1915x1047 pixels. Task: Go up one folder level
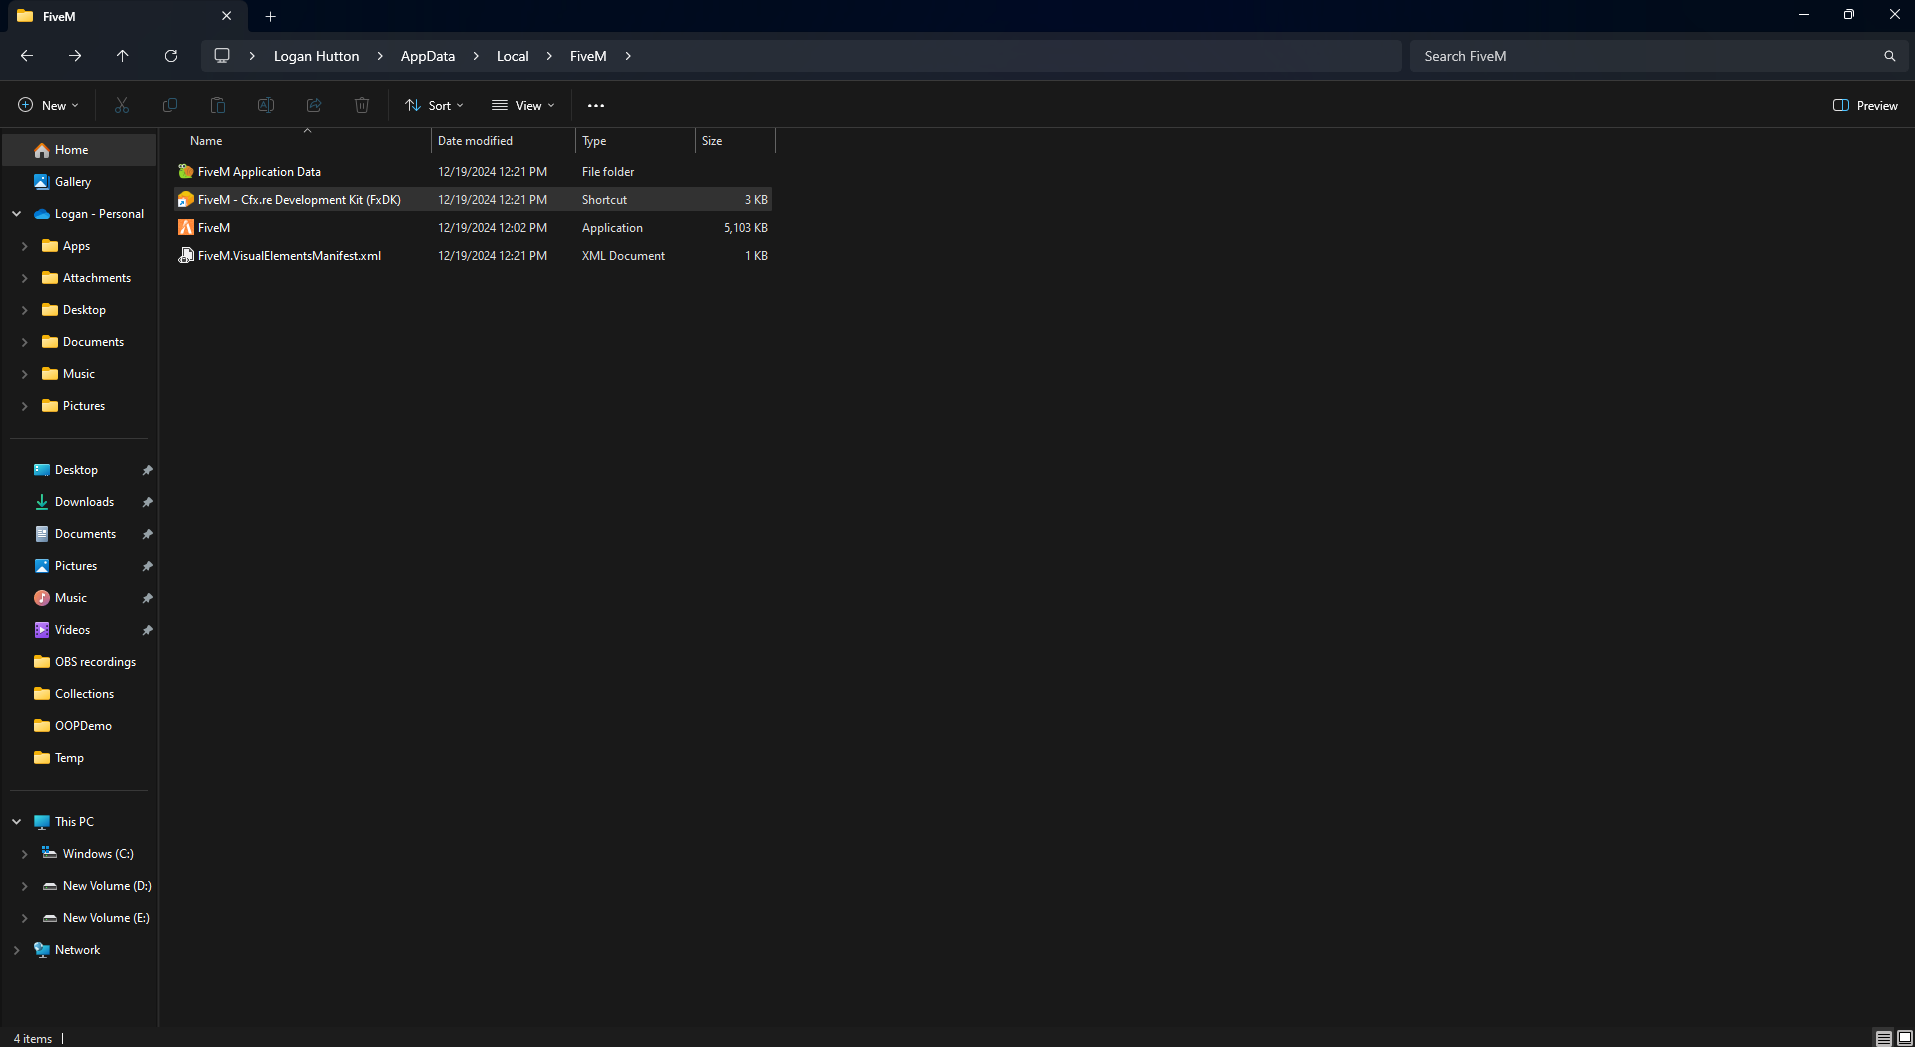coord(122,56)
